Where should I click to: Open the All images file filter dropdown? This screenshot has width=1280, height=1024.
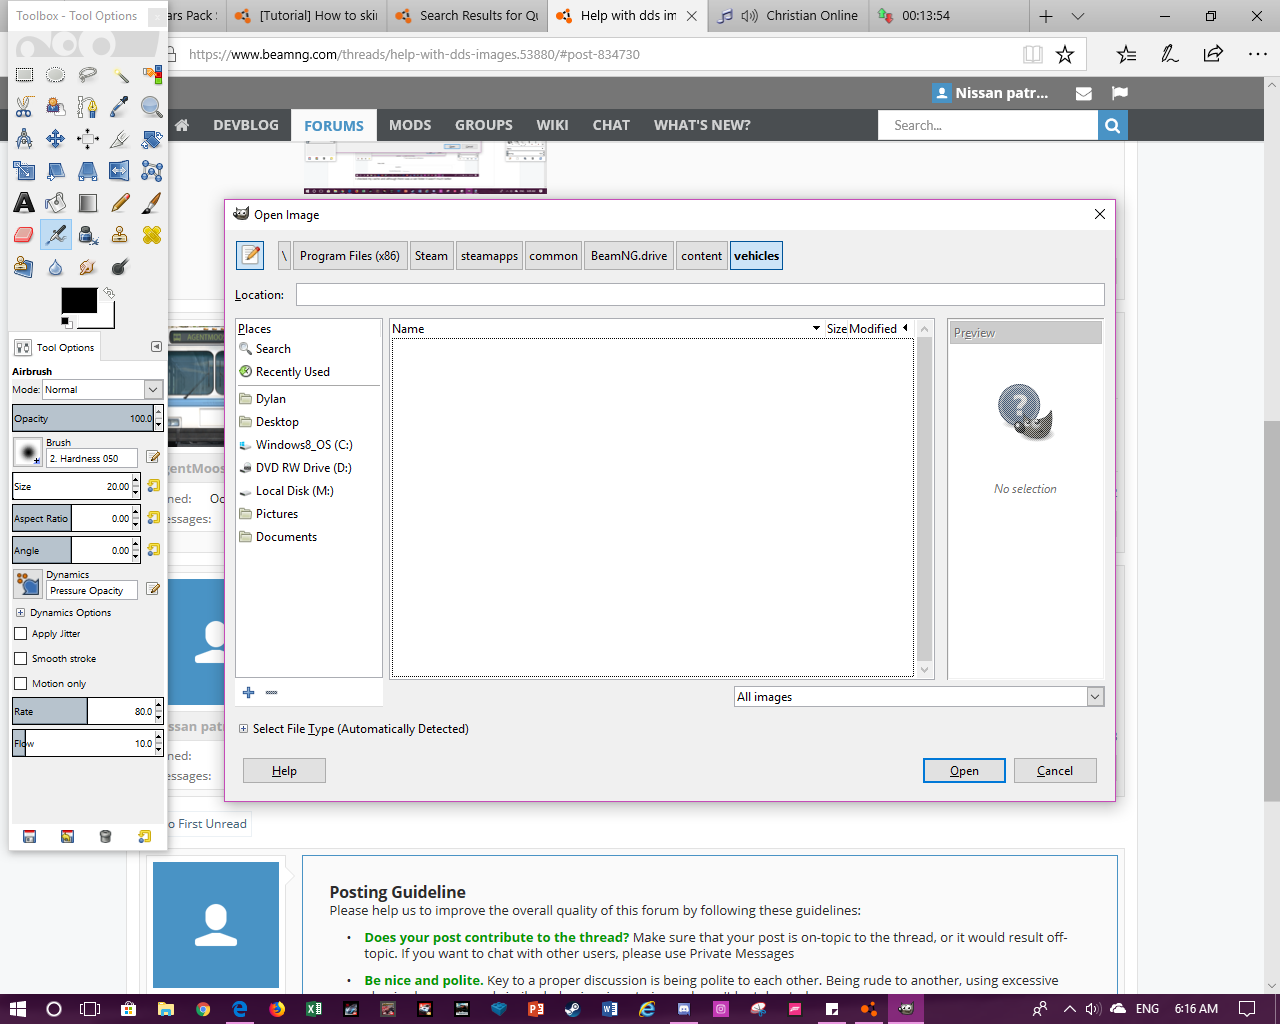[x=919, y=697]
